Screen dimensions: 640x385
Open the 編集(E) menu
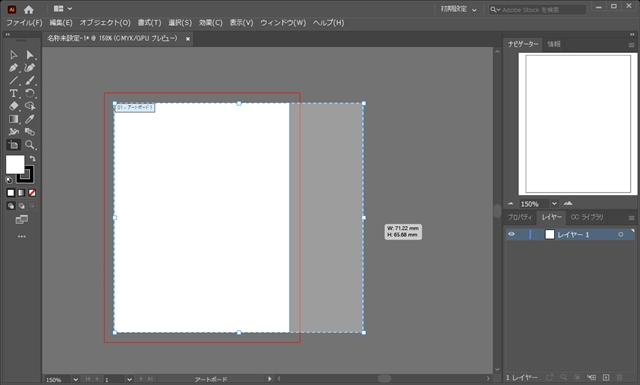click(x=61, y=23)
